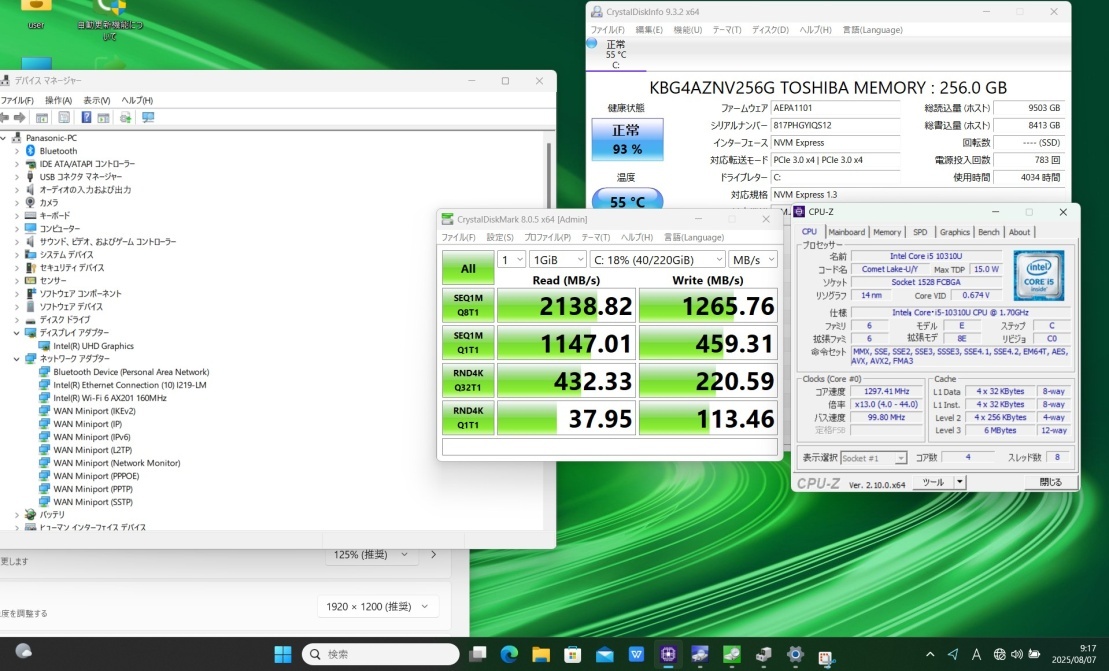Click the taskbar search box

coord(380,654)
